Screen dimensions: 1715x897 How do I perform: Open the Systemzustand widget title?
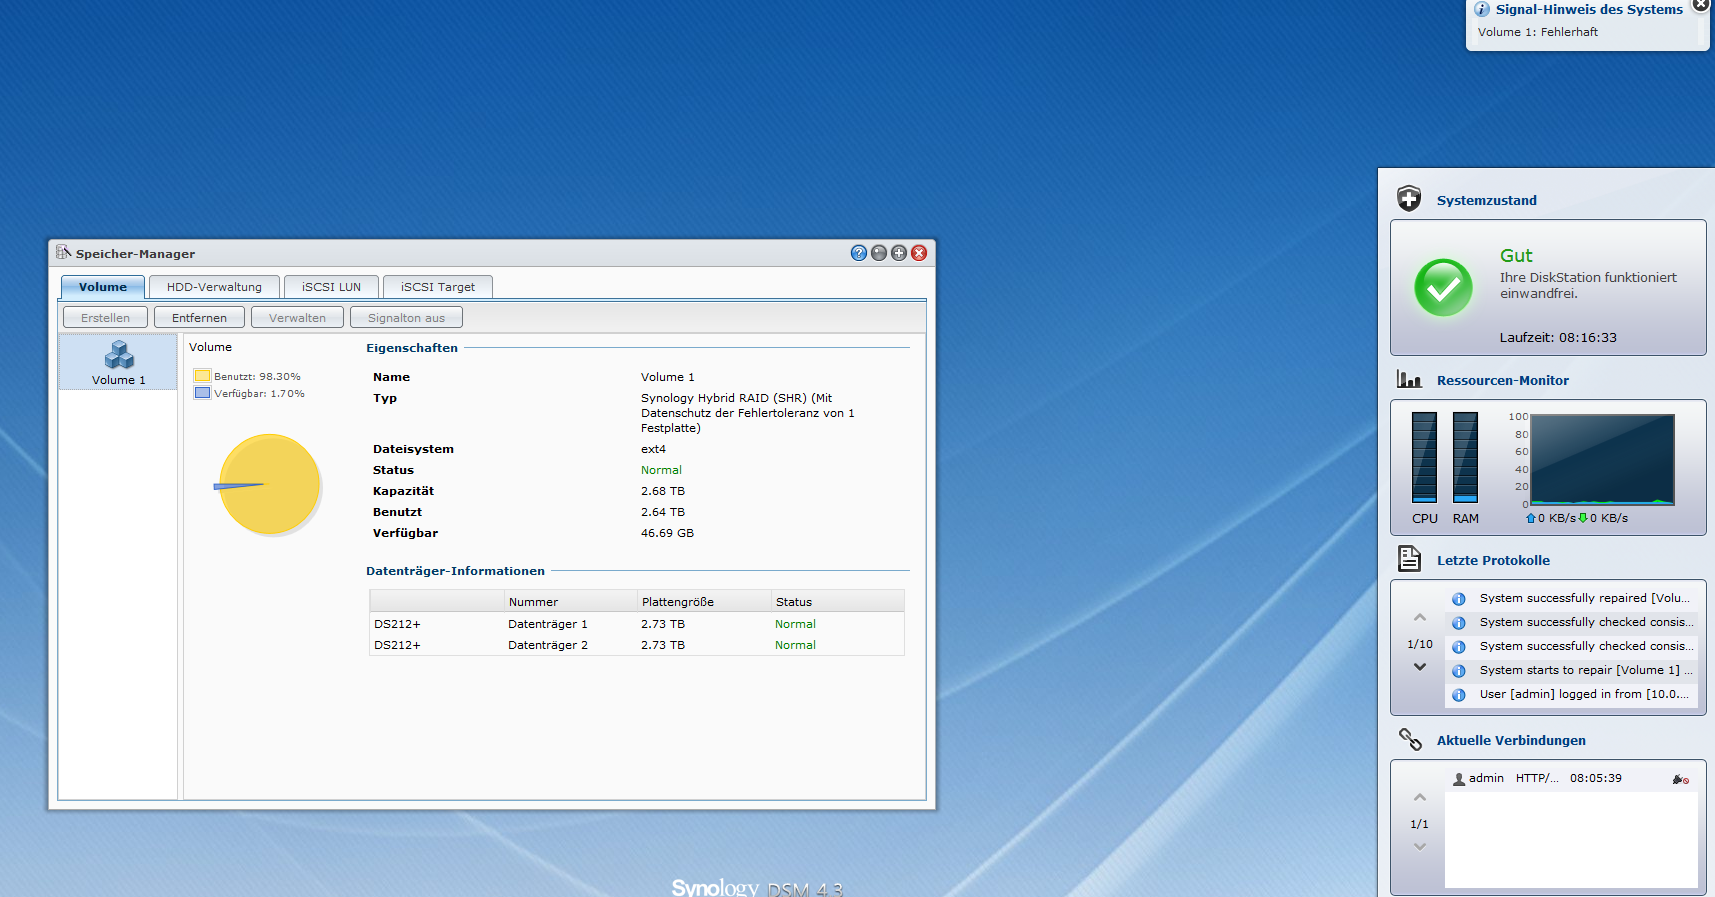(1487, 200)
